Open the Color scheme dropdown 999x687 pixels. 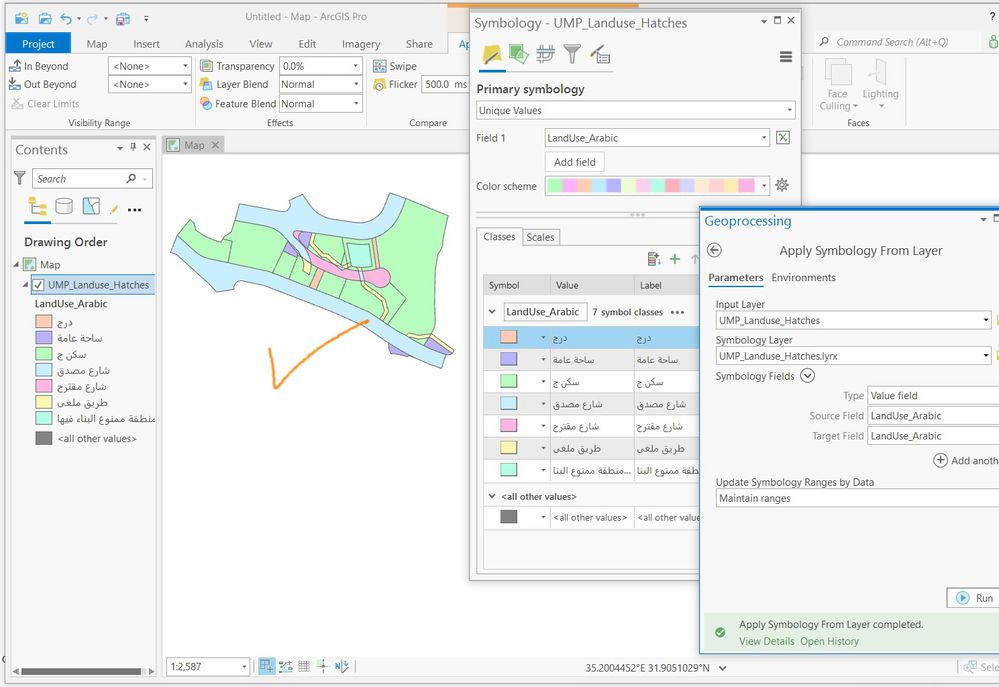coord(658,185)
